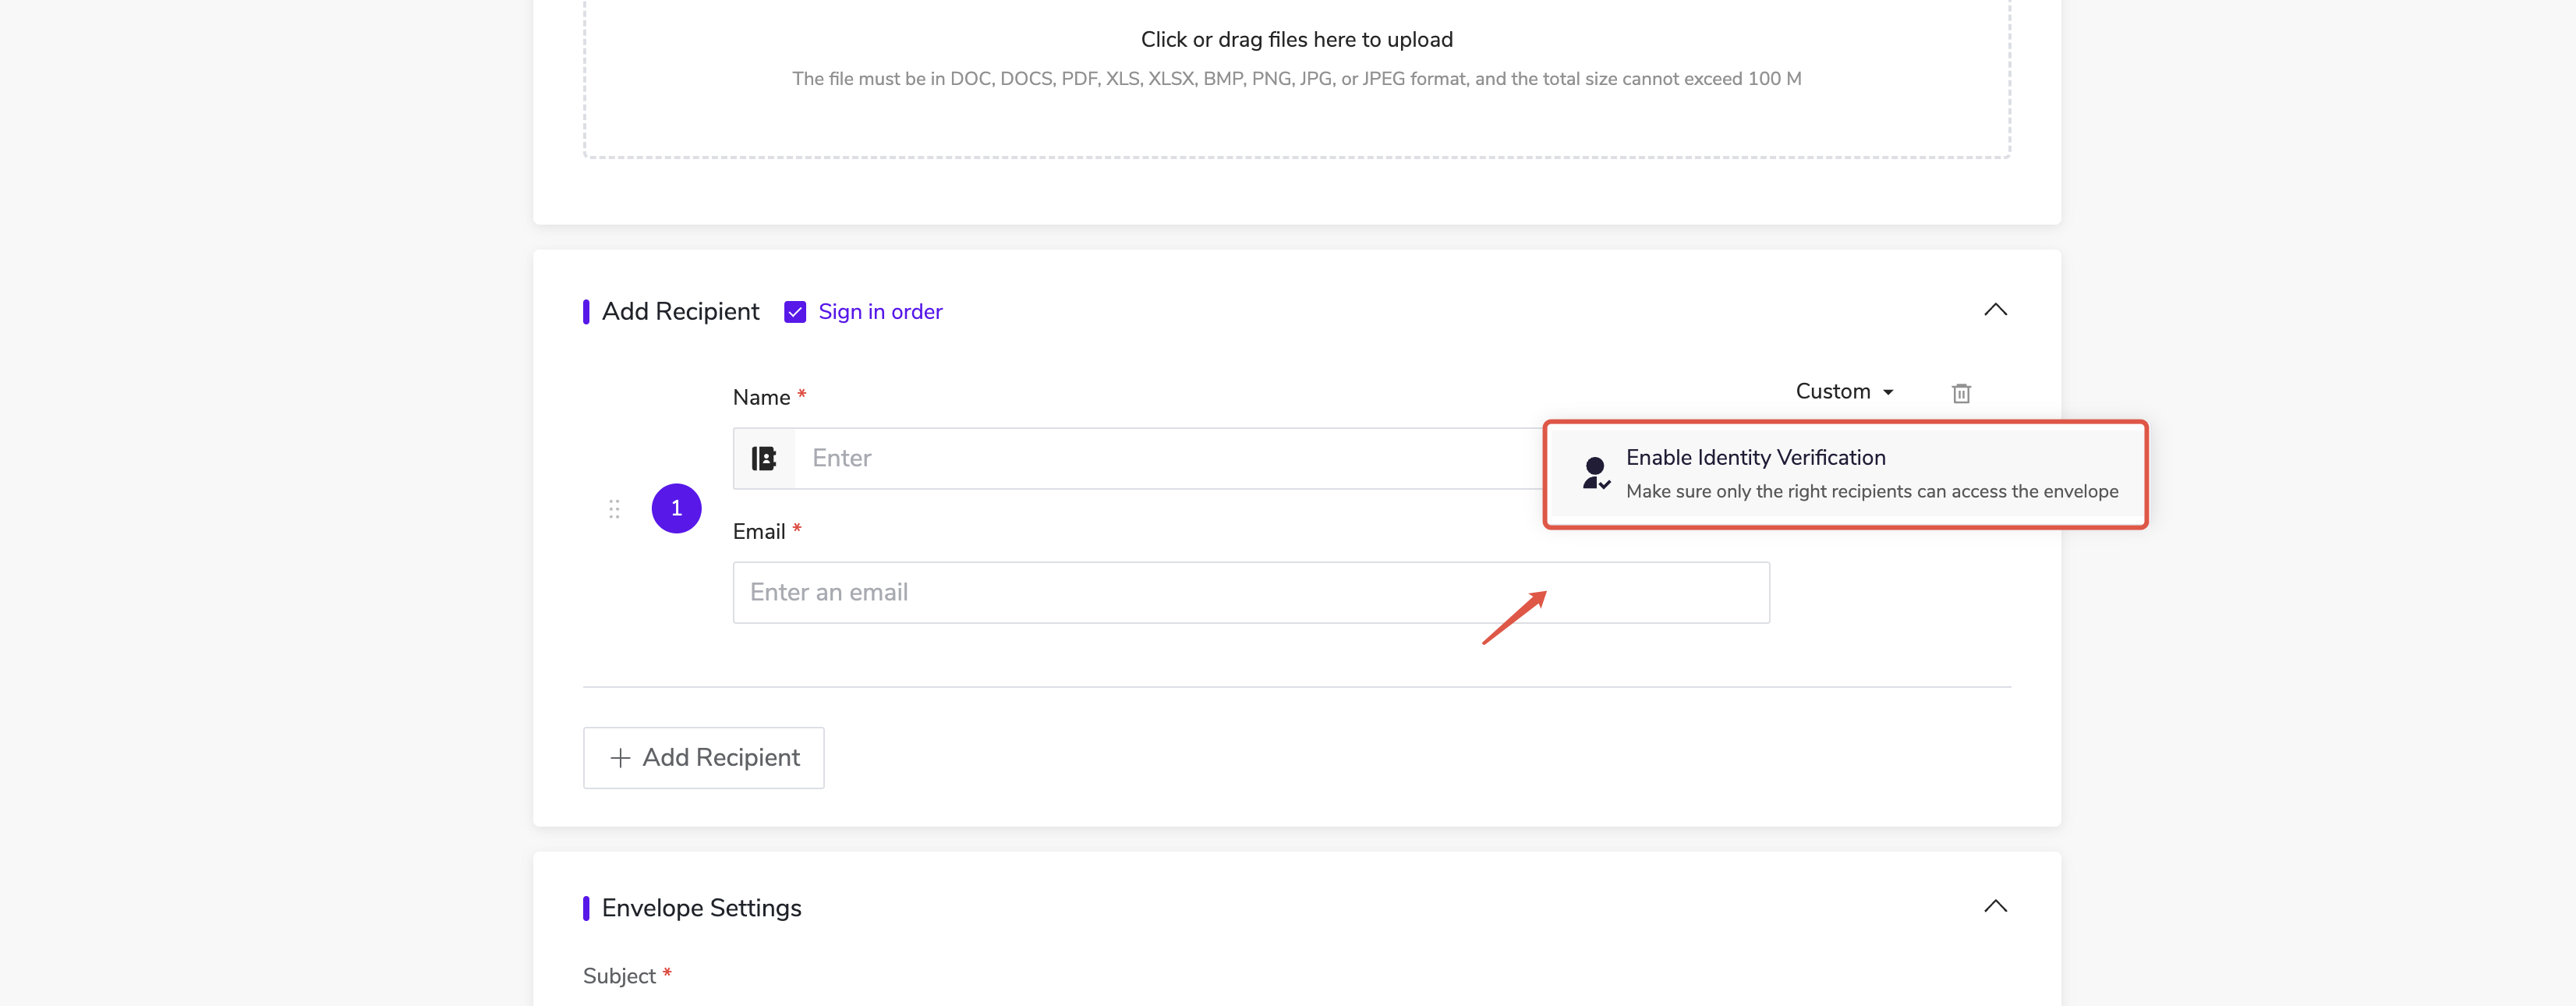Focus the Name input field
The width and height of the screenshot is (2576, 1006).
[x=1170, y=458]
